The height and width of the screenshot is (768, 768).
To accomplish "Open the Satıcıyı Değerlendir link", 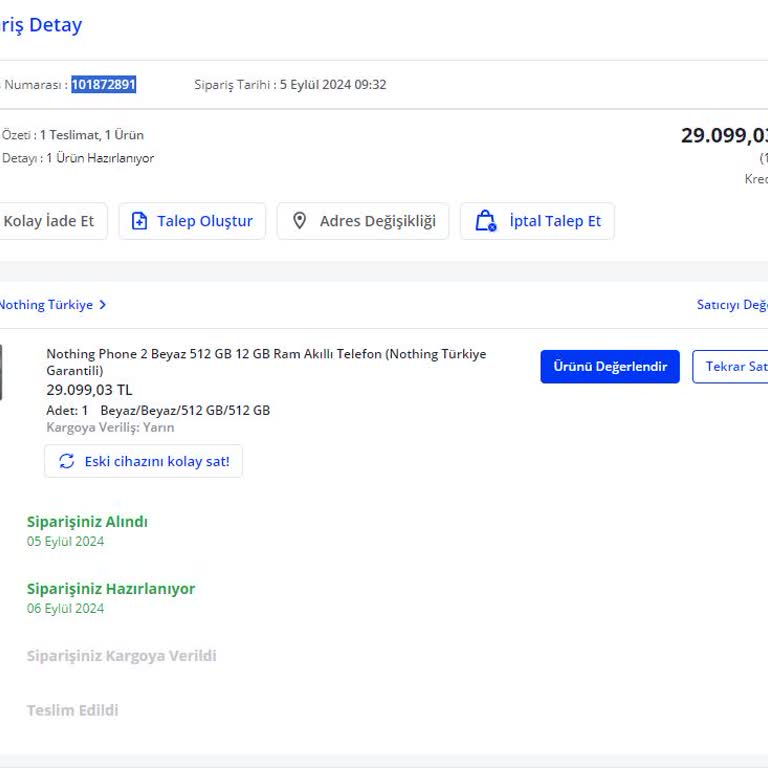I will pyautogui.click(x=732, y=305).
